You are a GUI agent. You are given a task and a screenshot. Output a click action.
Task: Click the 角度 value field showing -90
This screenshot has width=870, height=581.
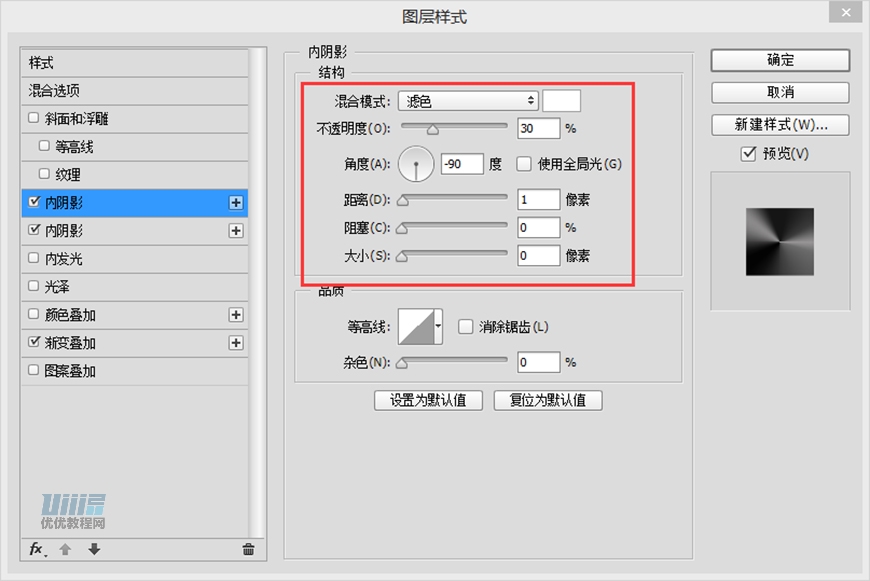click(462, 164)
